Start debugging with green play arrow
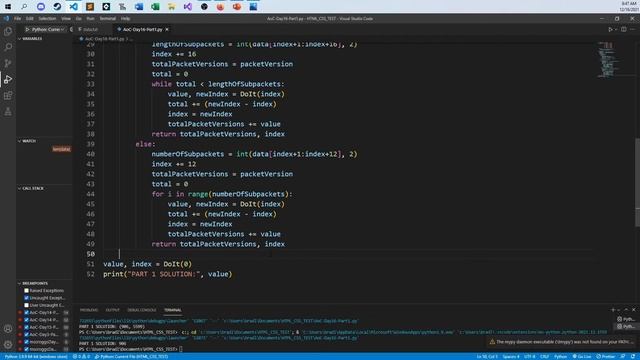This screenshot has width=640, height=360. [x=27, y=29]
